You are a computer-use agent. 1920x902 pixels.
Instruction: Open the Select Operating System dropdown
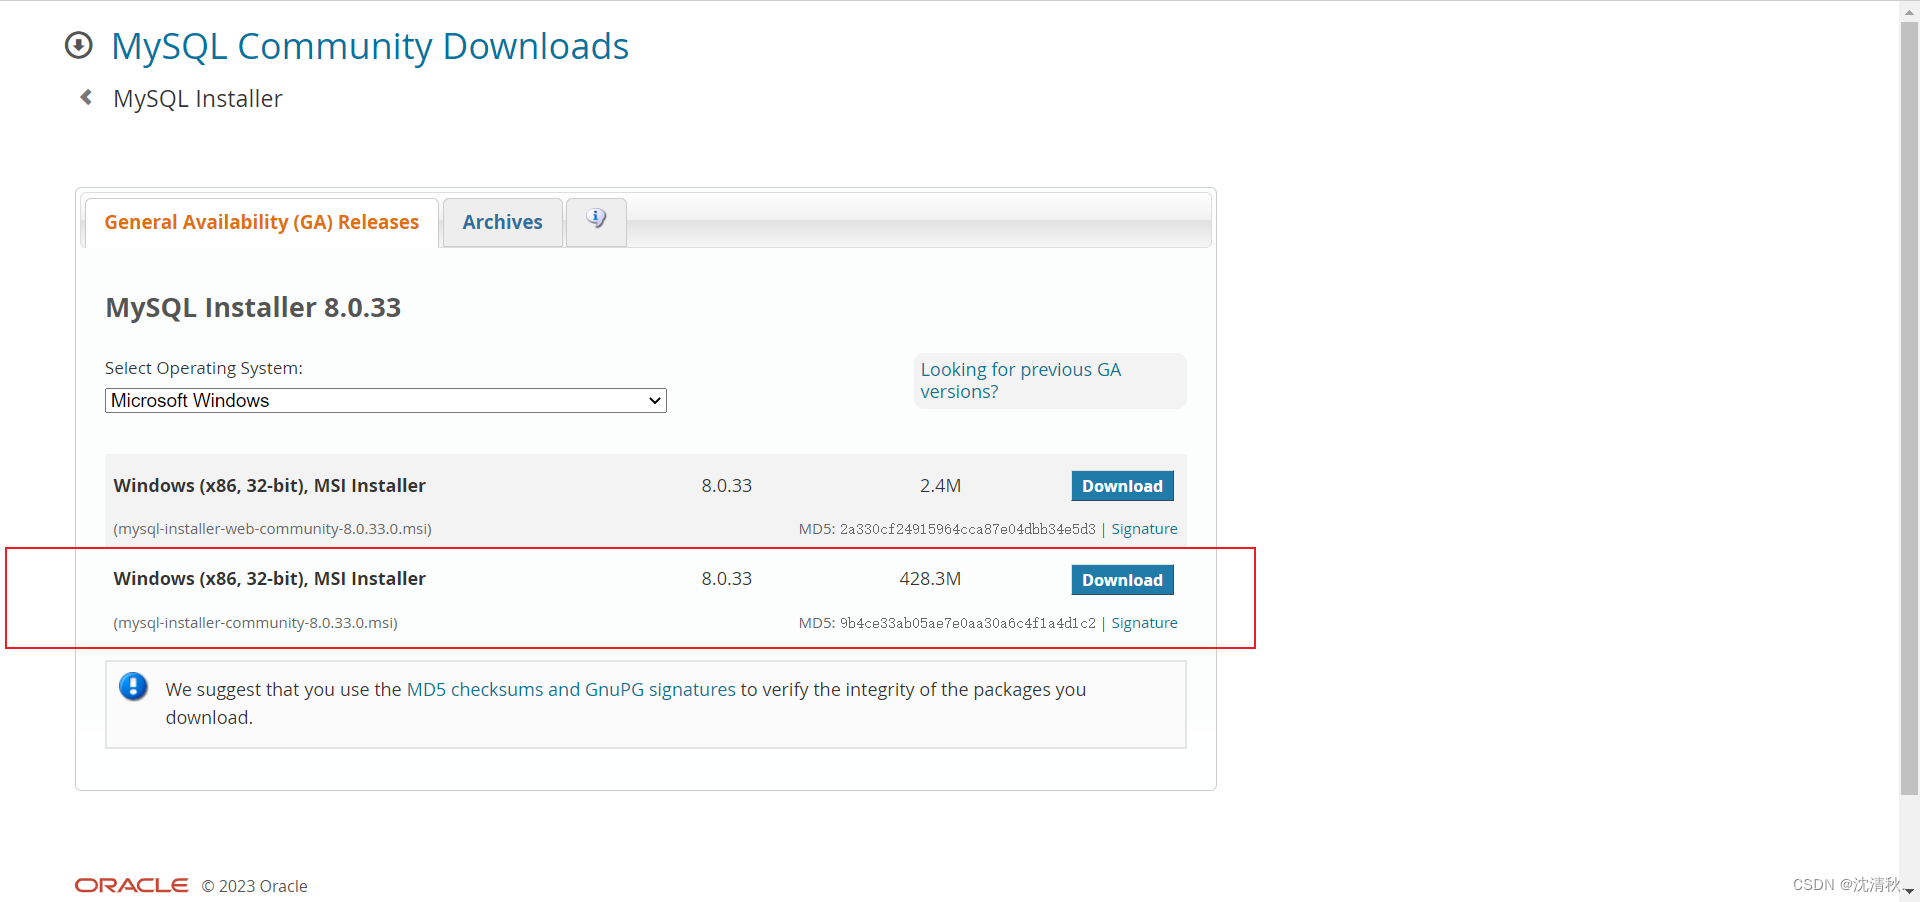[385, 400]
